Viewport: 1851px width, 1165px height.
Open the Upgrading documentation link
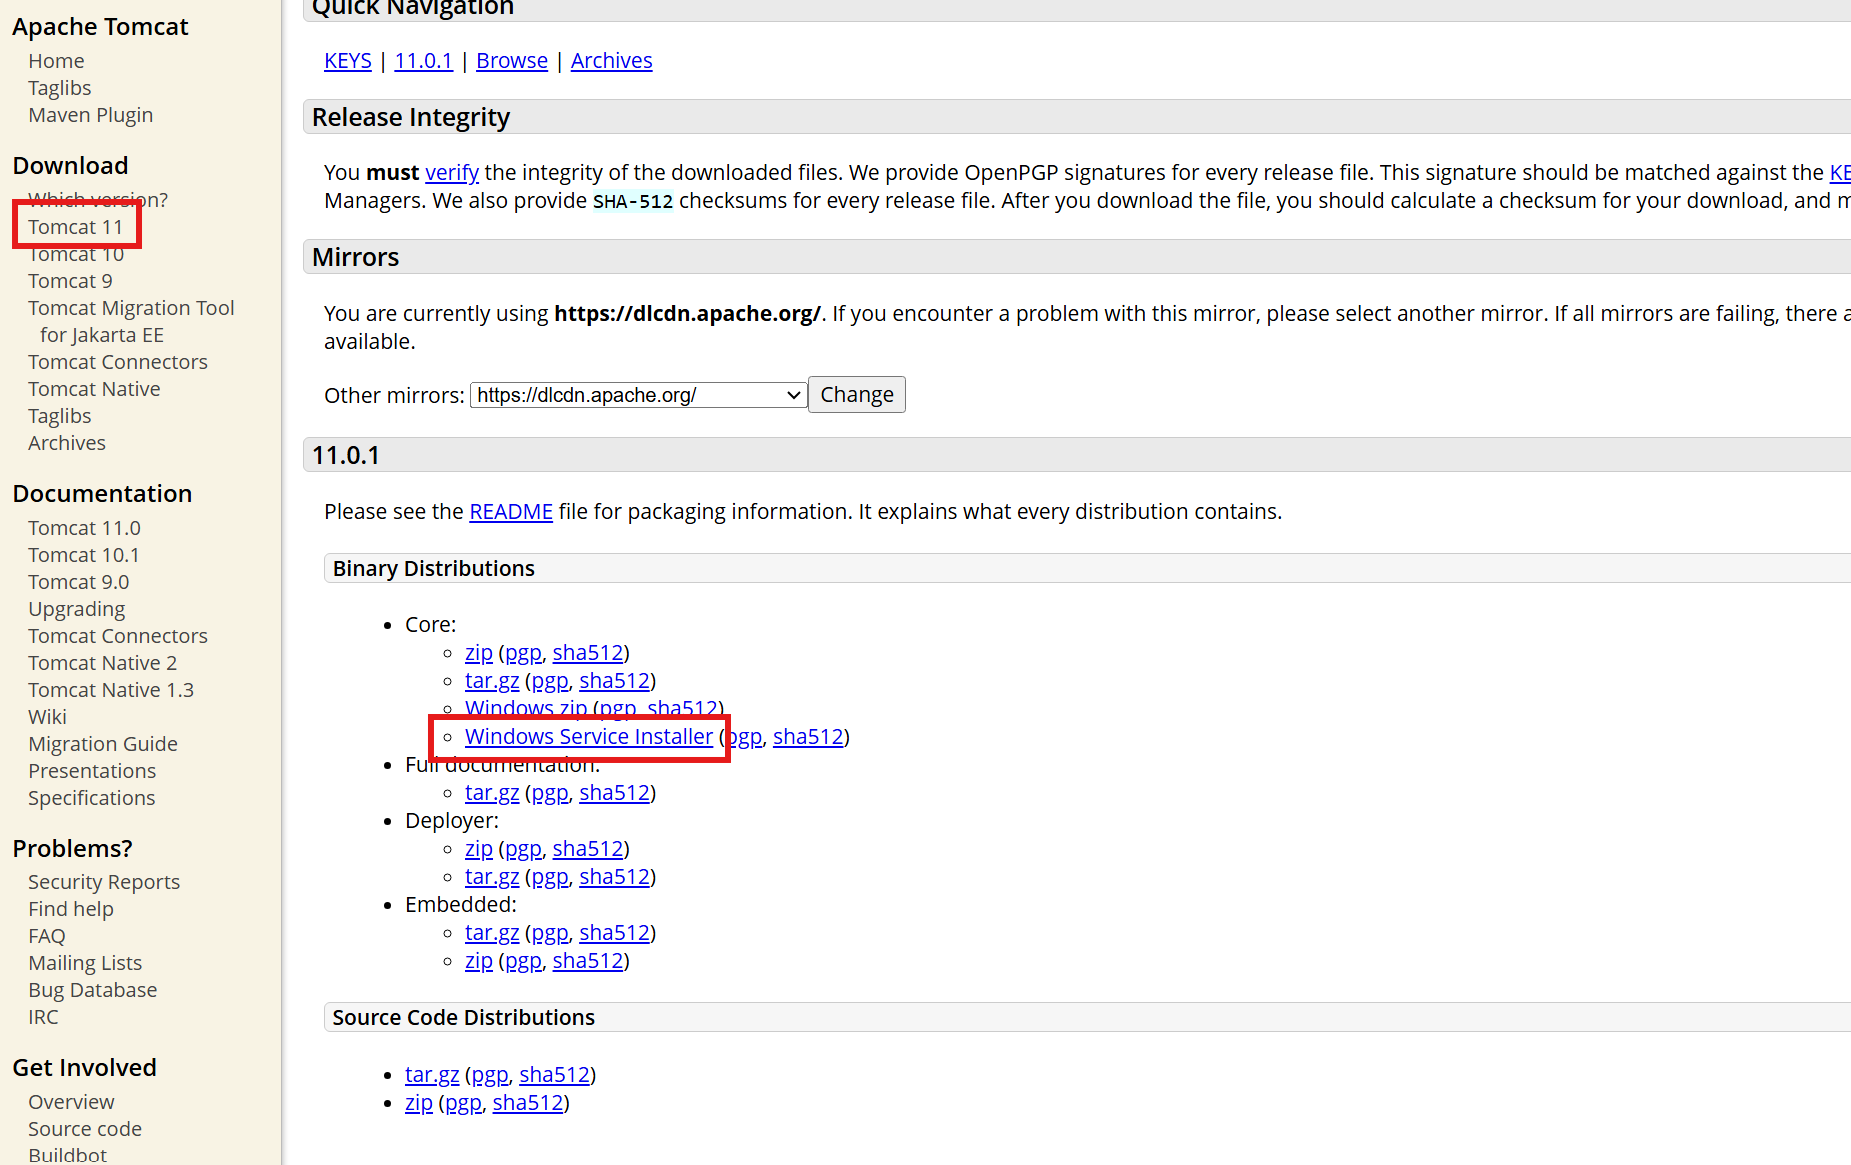coord(76,609)
